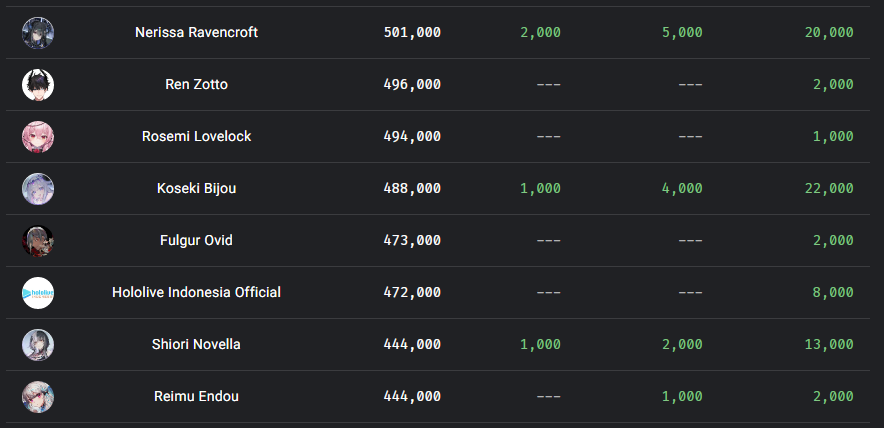884x428 pixels.
Task: Click Ren Zotto's avatar icon
Action: tap(38, 84)
